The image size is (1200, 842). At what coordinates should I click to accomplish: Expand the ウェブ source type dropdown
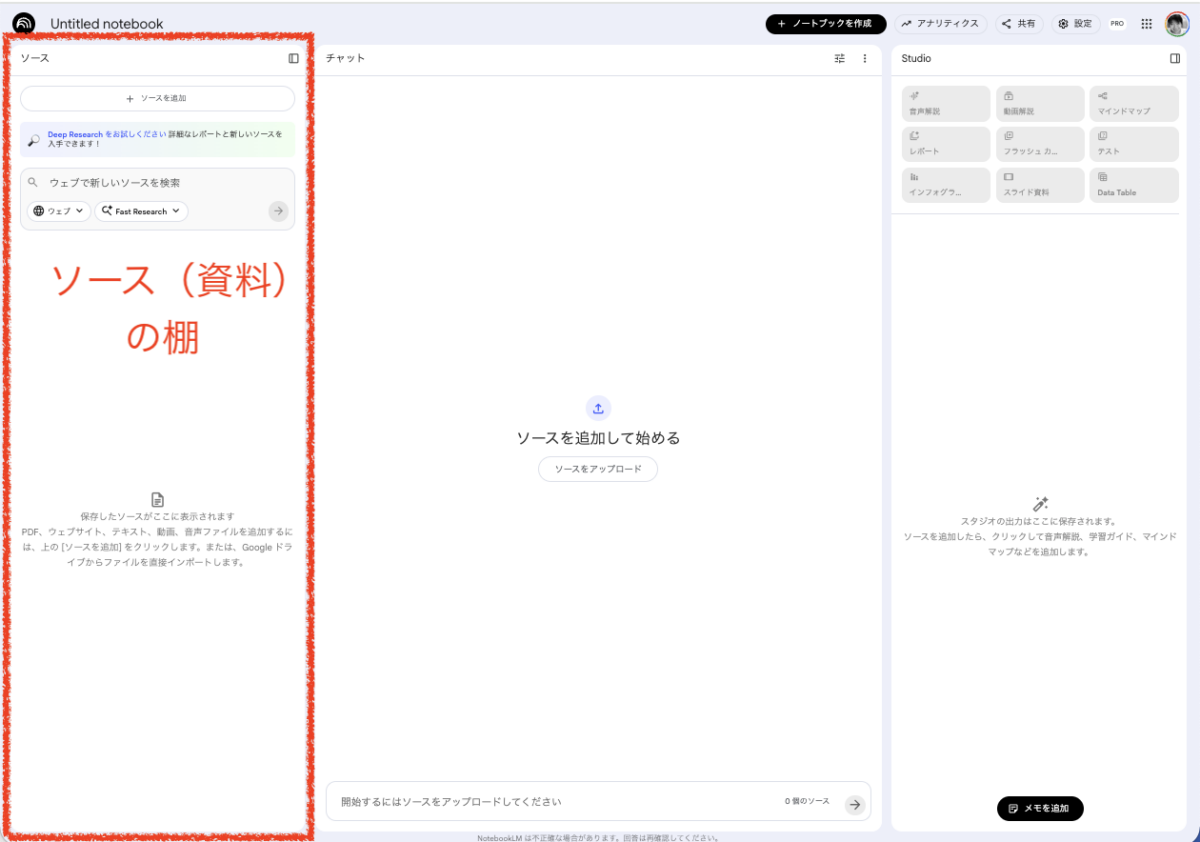pyautogui.click(x=58, y=211)
